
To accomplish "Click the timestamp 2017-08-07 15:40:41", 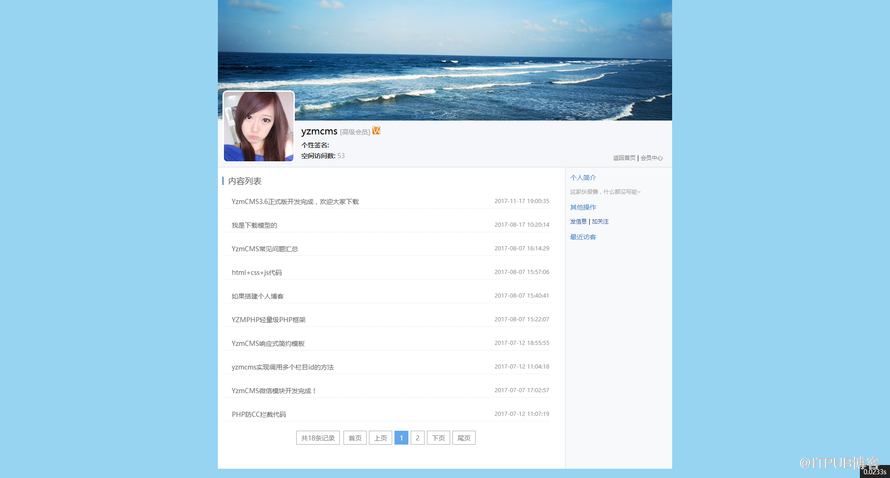I will tap(522, 296).
